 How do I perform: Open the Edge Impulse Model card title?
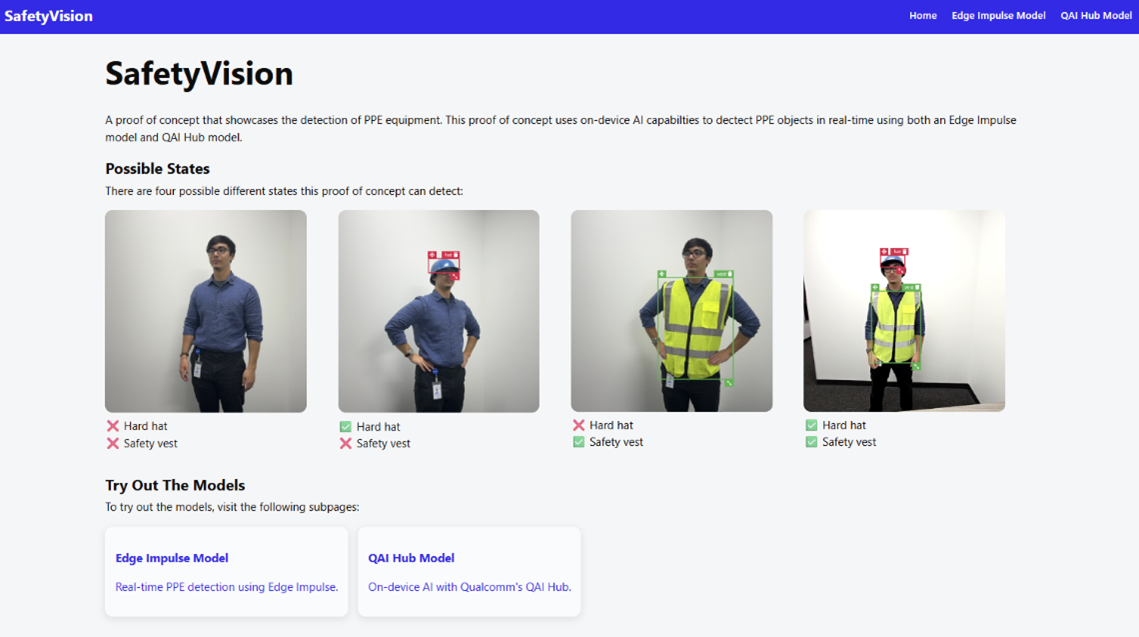(171, 558)
